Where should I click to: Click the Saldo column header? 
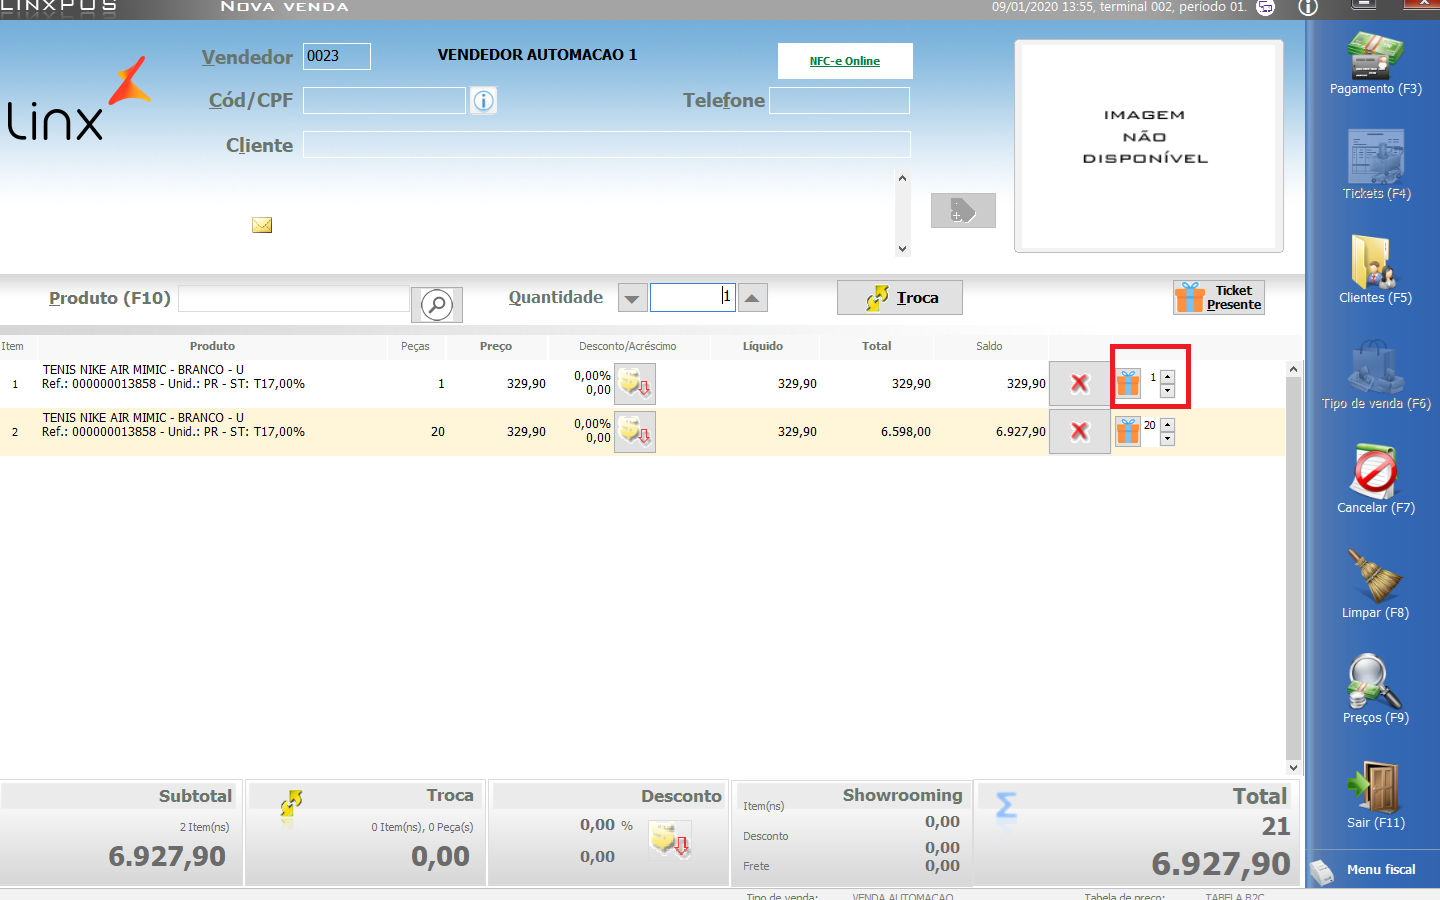tap(989, 346)
